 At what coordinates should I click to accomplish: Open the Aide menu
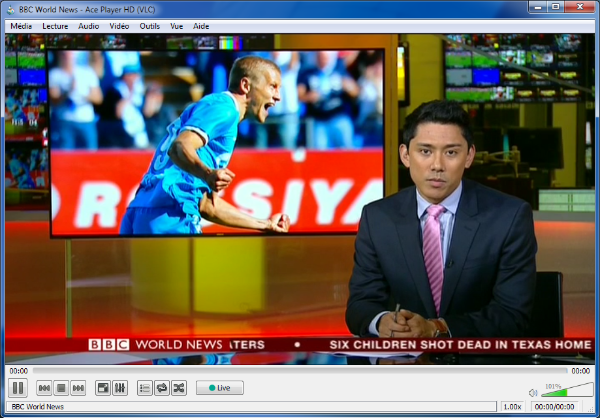pyautogui.click(x=201, y=26)
